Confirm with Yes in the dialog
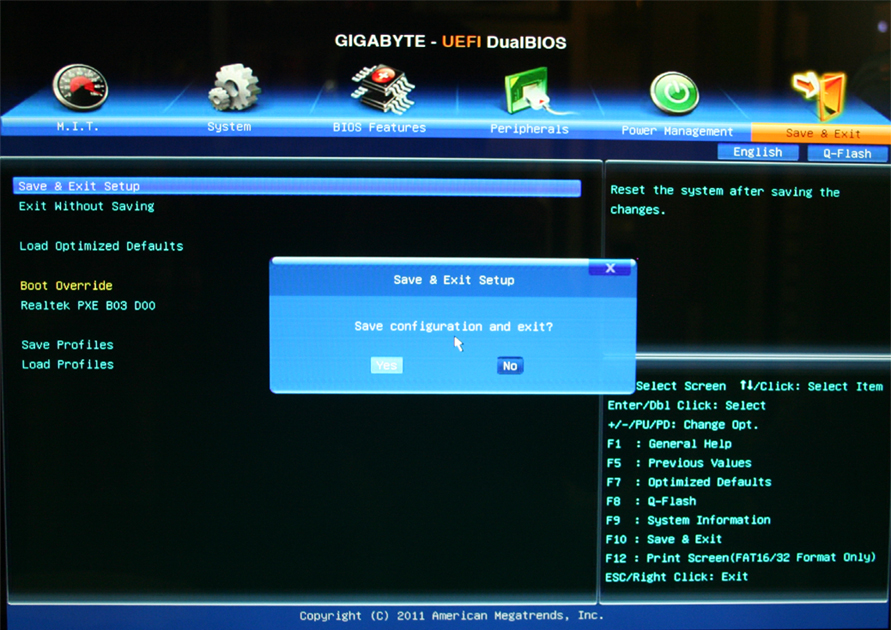This screenshot has height=630, width=891. click(386, 365)
